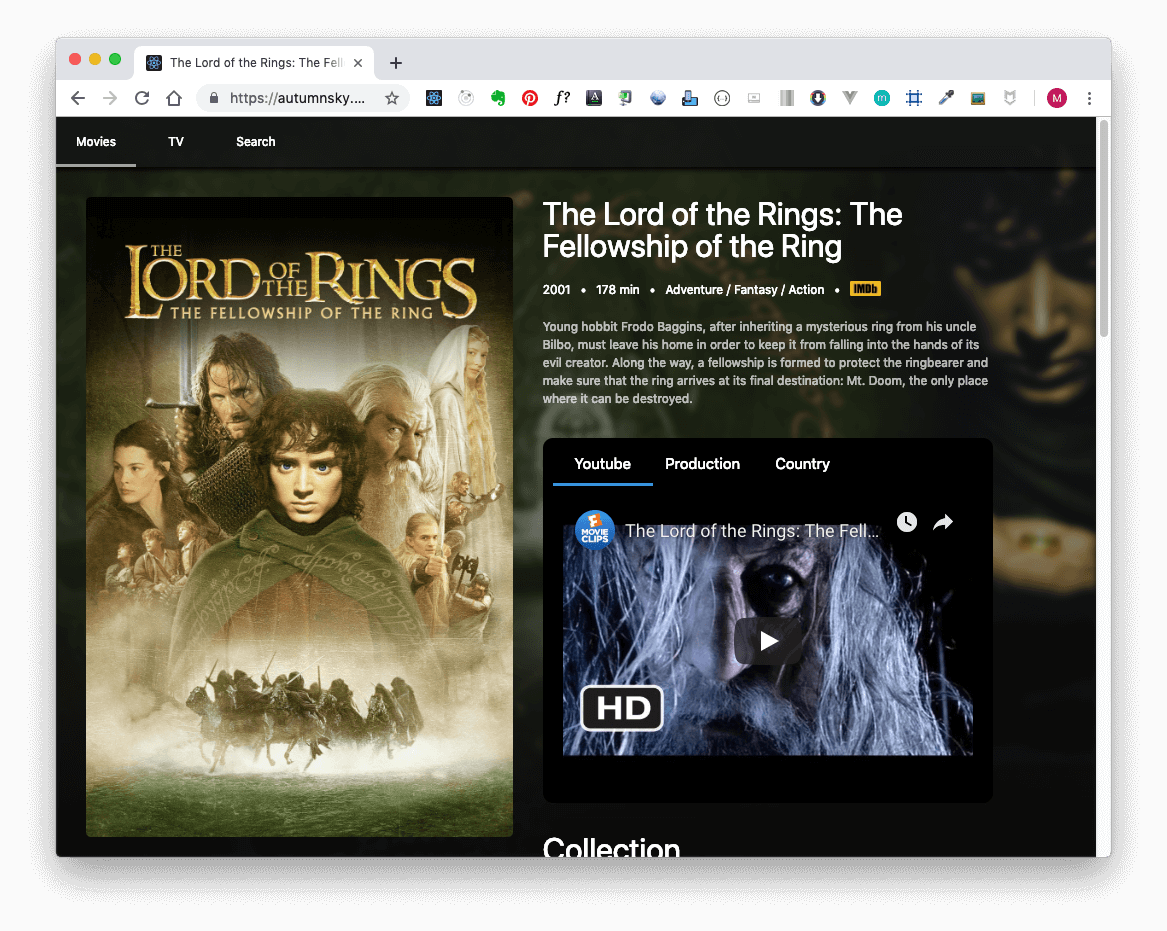Open the Country tab
The height and width of the screenshot is (931, 1167).
point(802,464)
